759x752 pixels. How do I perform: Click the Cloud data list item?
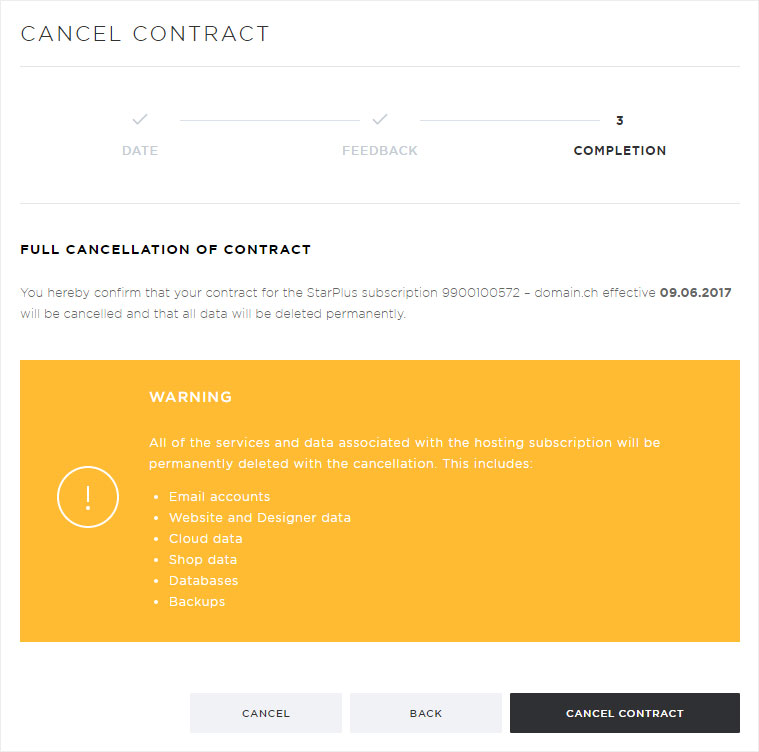[x=205, y=539]
